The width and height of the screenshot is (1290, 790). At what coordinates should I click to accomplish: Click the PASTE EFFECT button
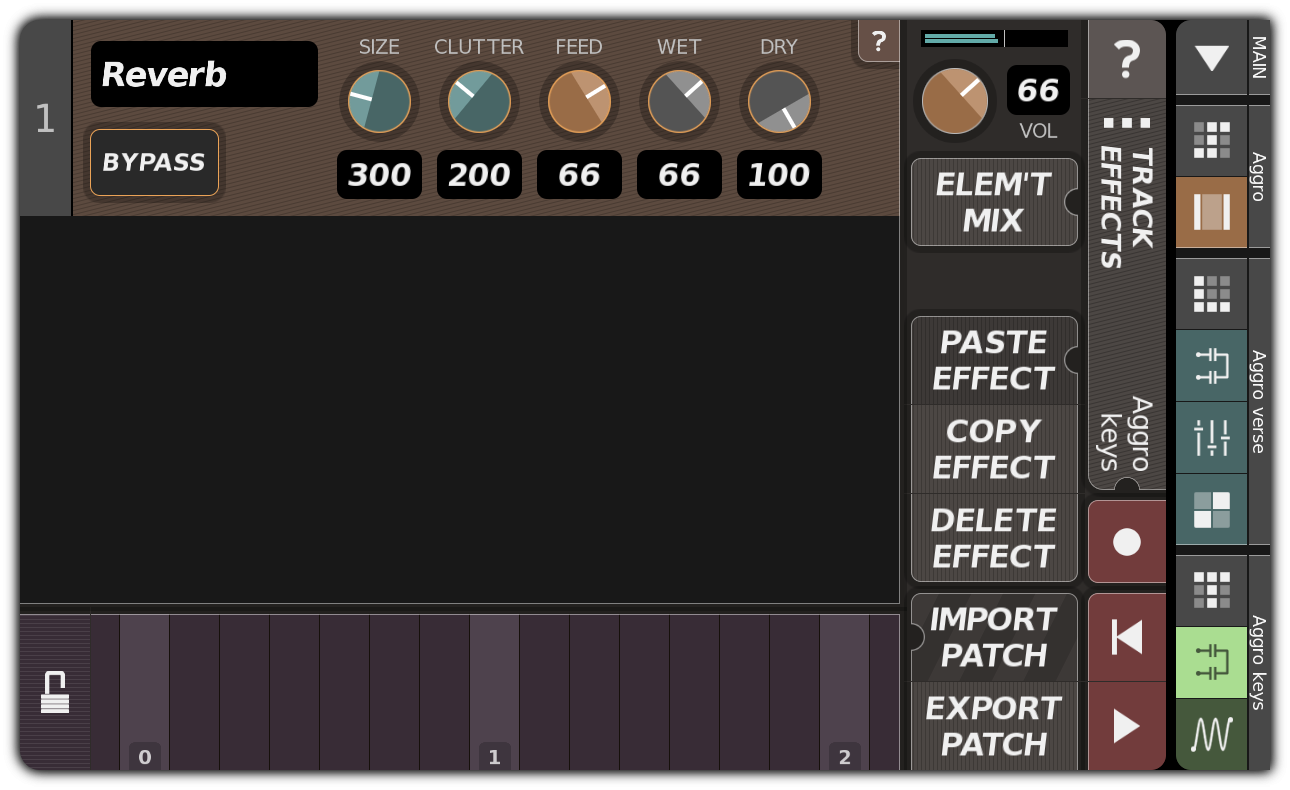993,360
